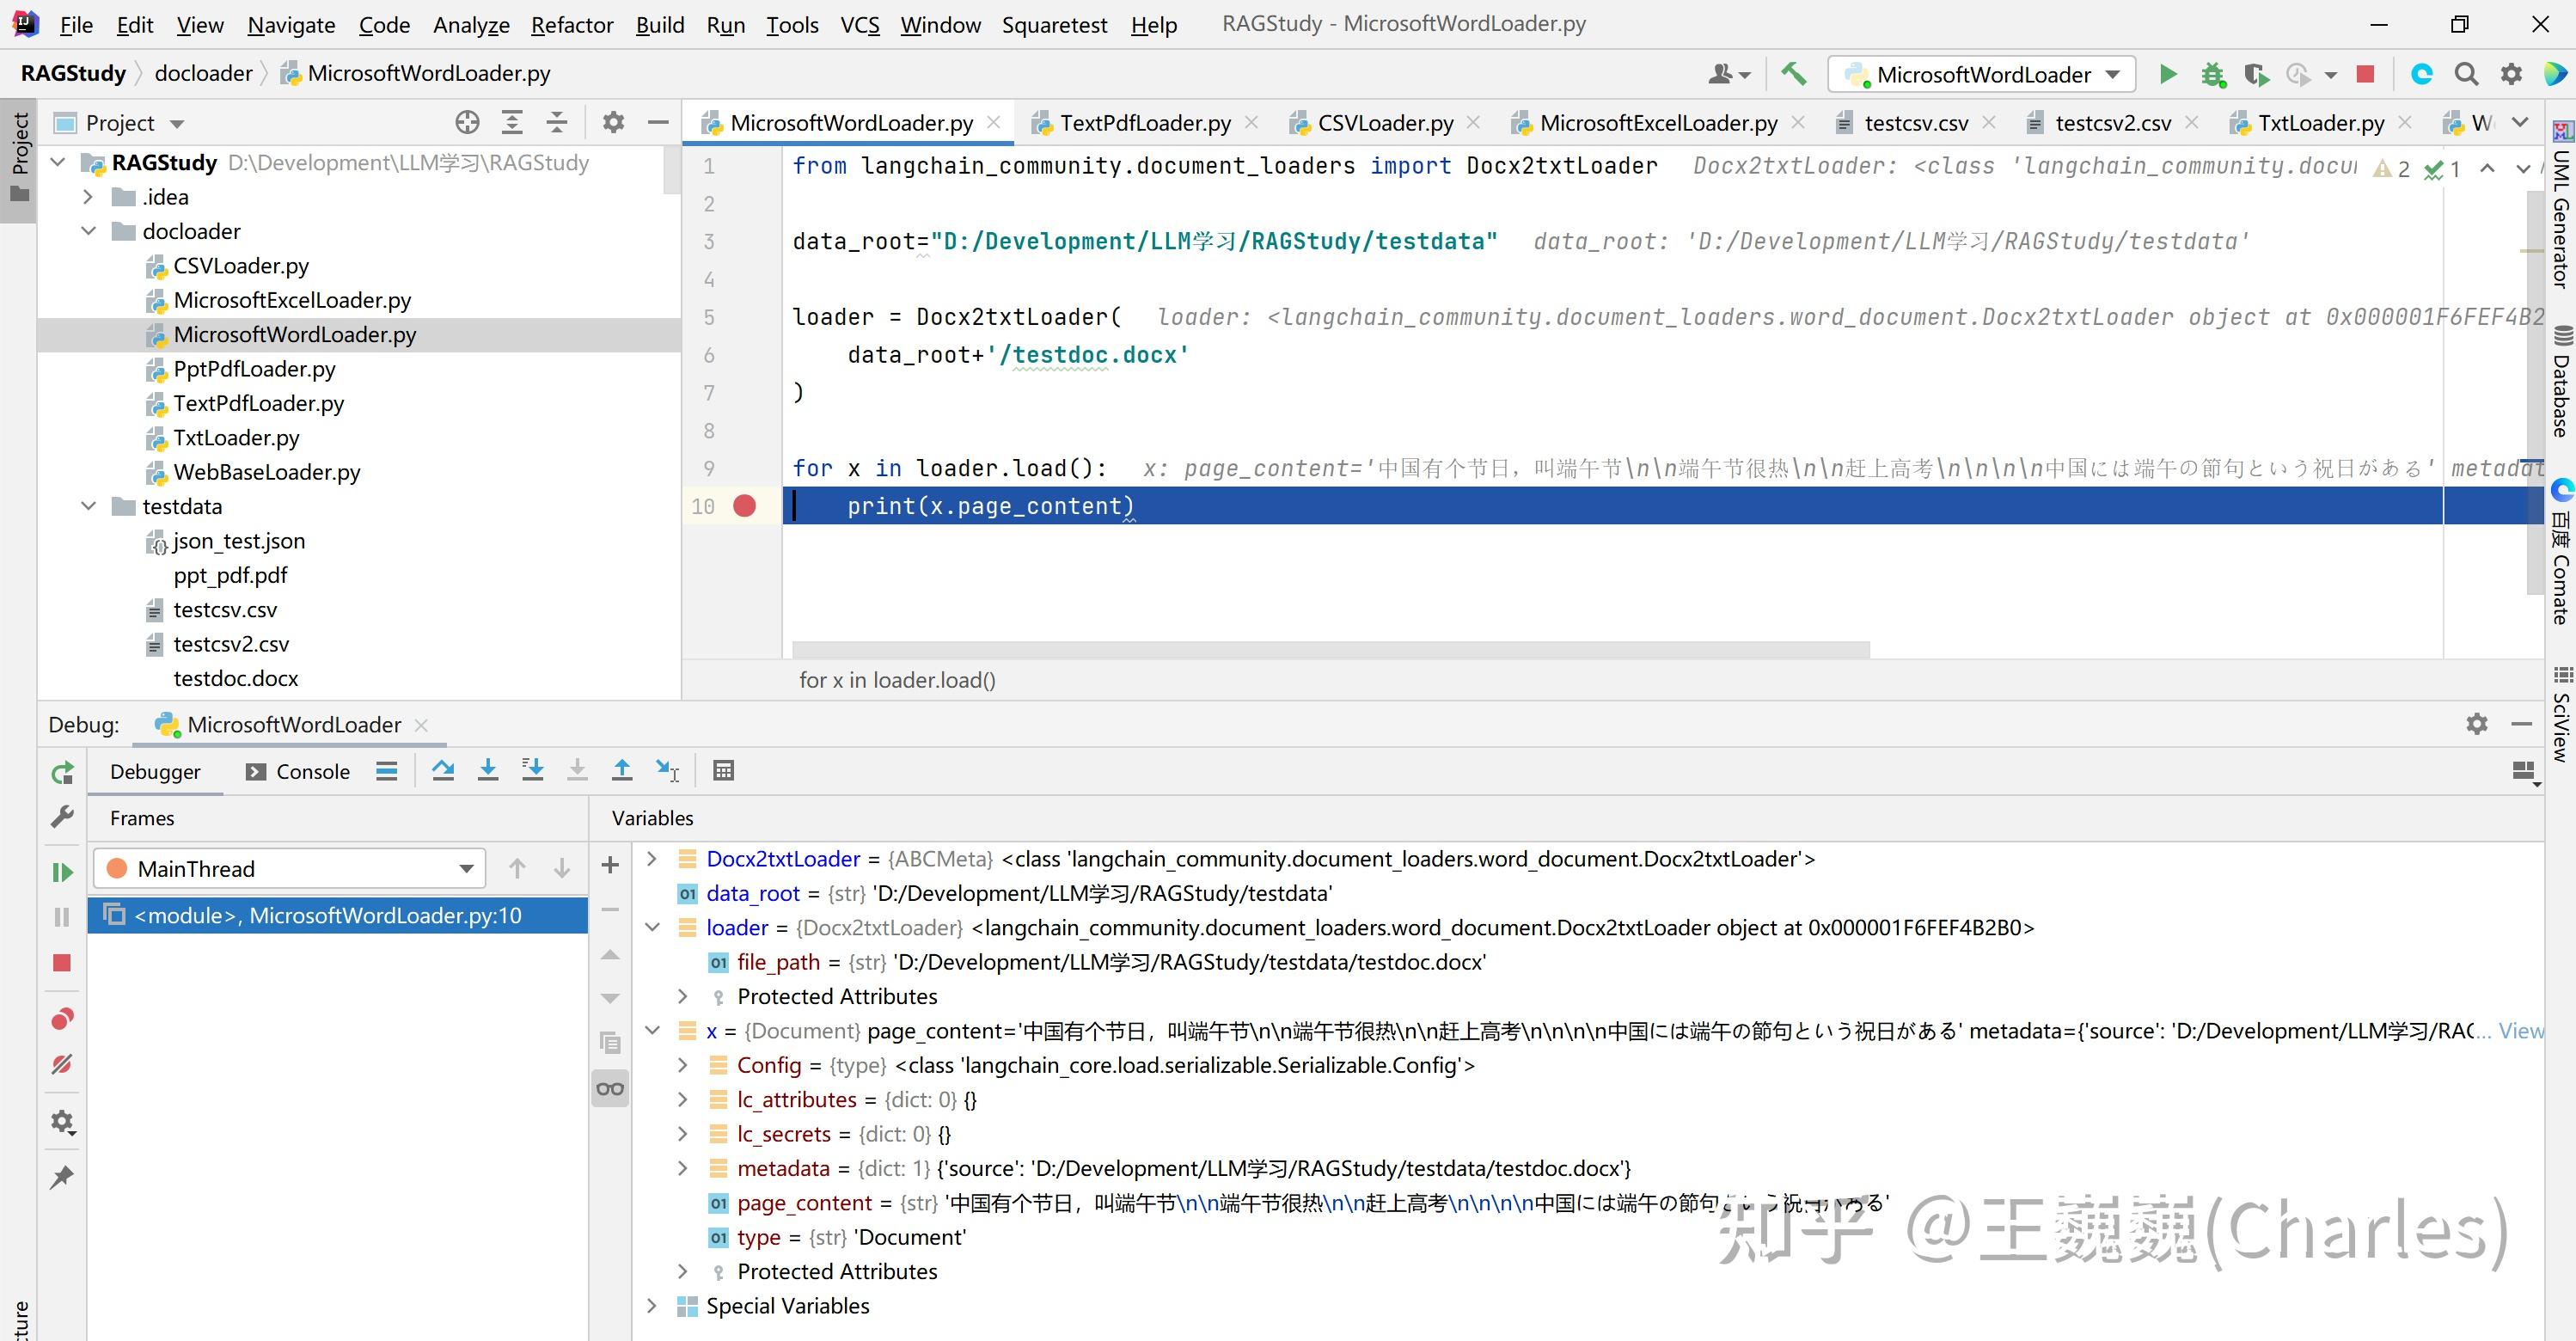Open the Evaluate Expression calculator icon
The image size is (2576, 1341).
(723, 770)
